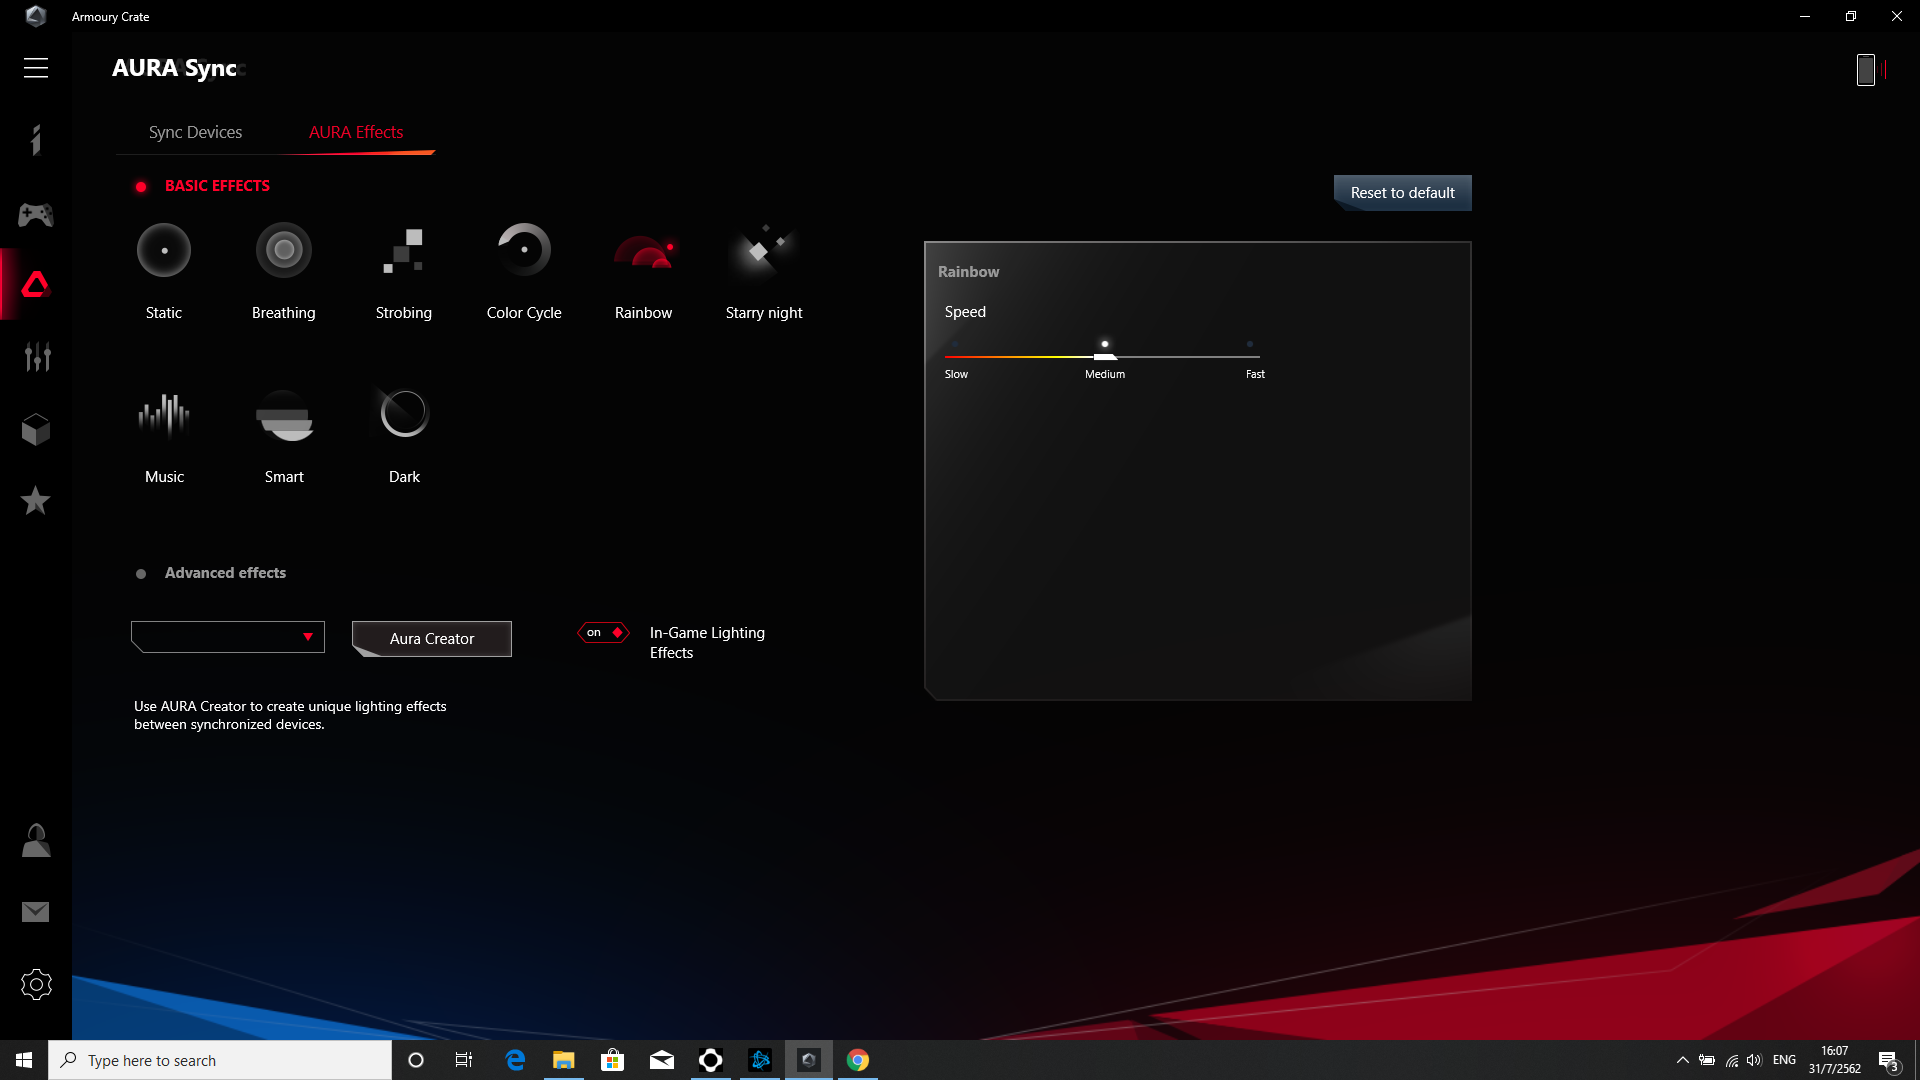Click the Windows search box

pos(220,1060)
